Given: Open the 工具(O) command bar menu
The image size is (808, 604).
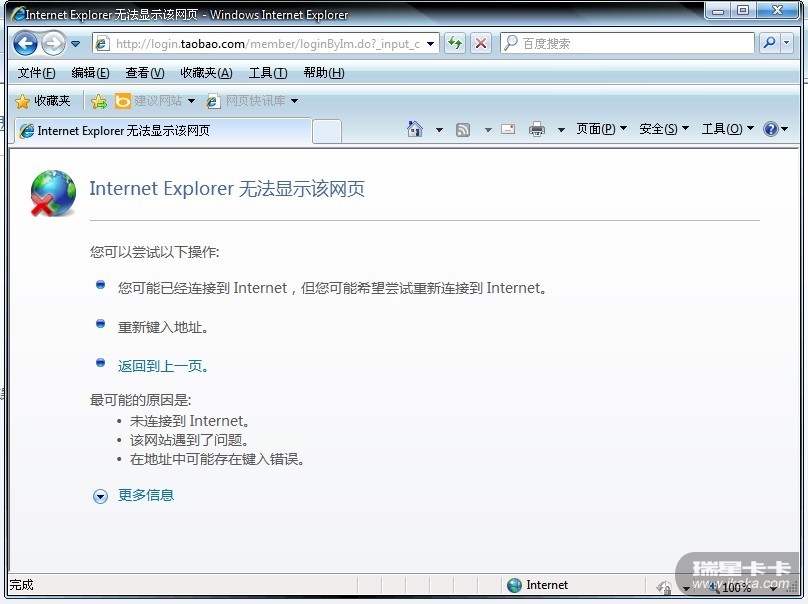Looking at the screenshot, I should click(x=728, y=129).
